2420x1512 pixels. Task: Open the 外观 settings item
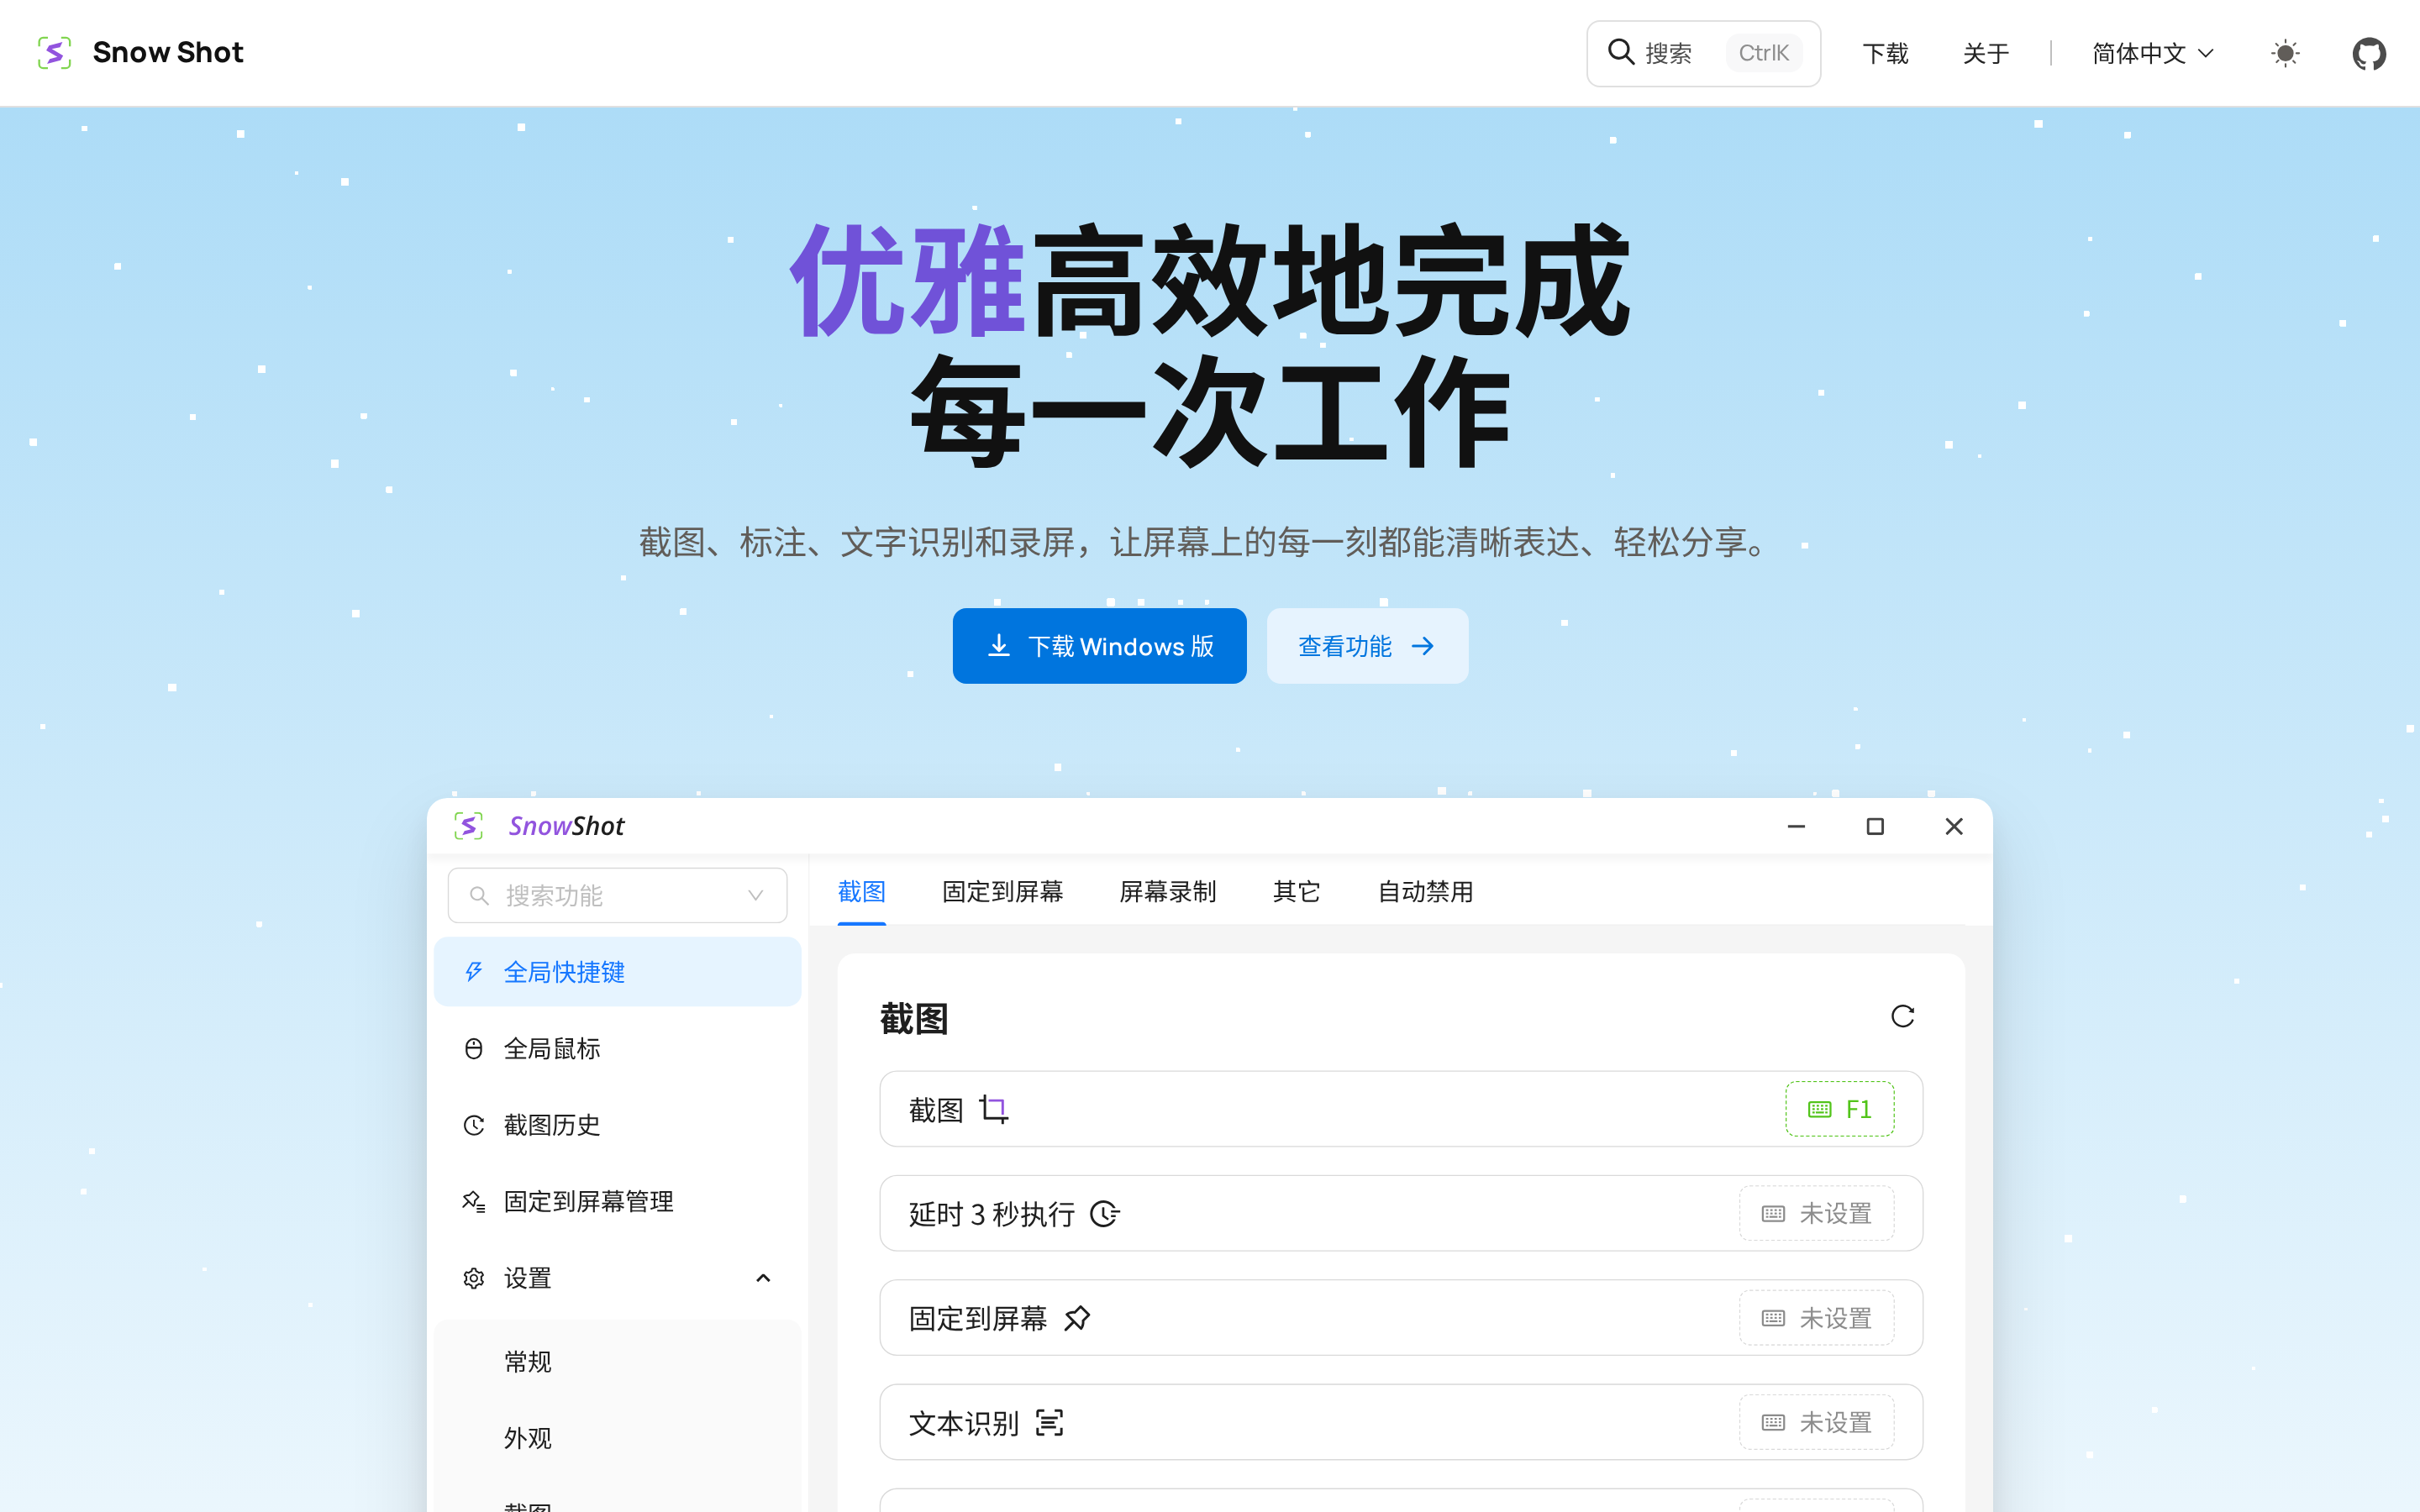coord(617,1438)
